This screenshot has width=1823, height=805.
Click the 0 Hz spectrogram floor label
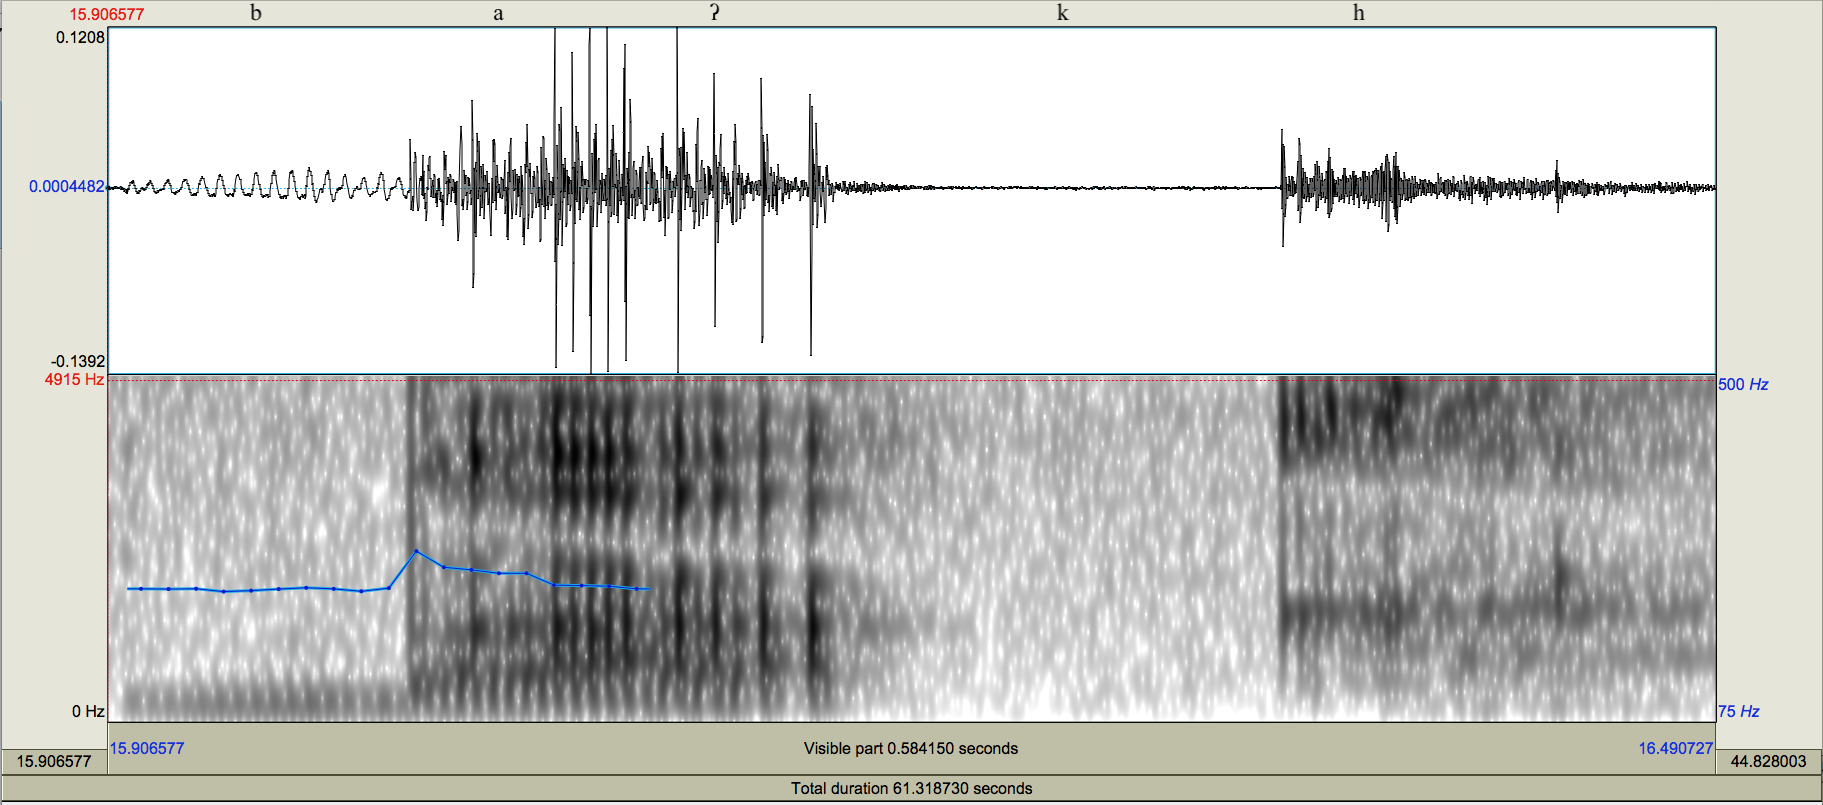tap(88, 711)
